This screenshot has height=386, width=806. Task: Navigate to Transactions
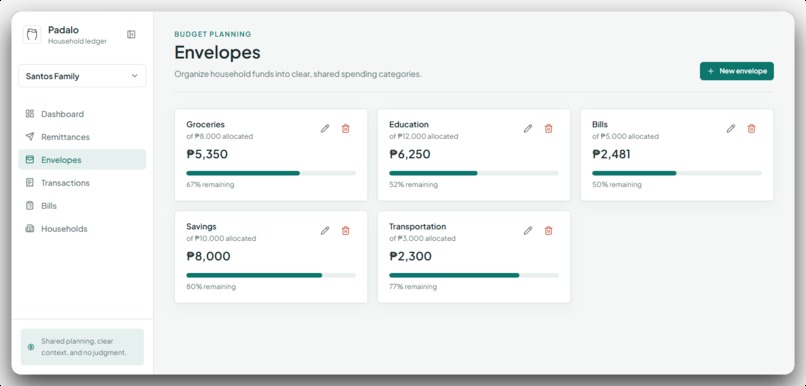tap(82, 182)
